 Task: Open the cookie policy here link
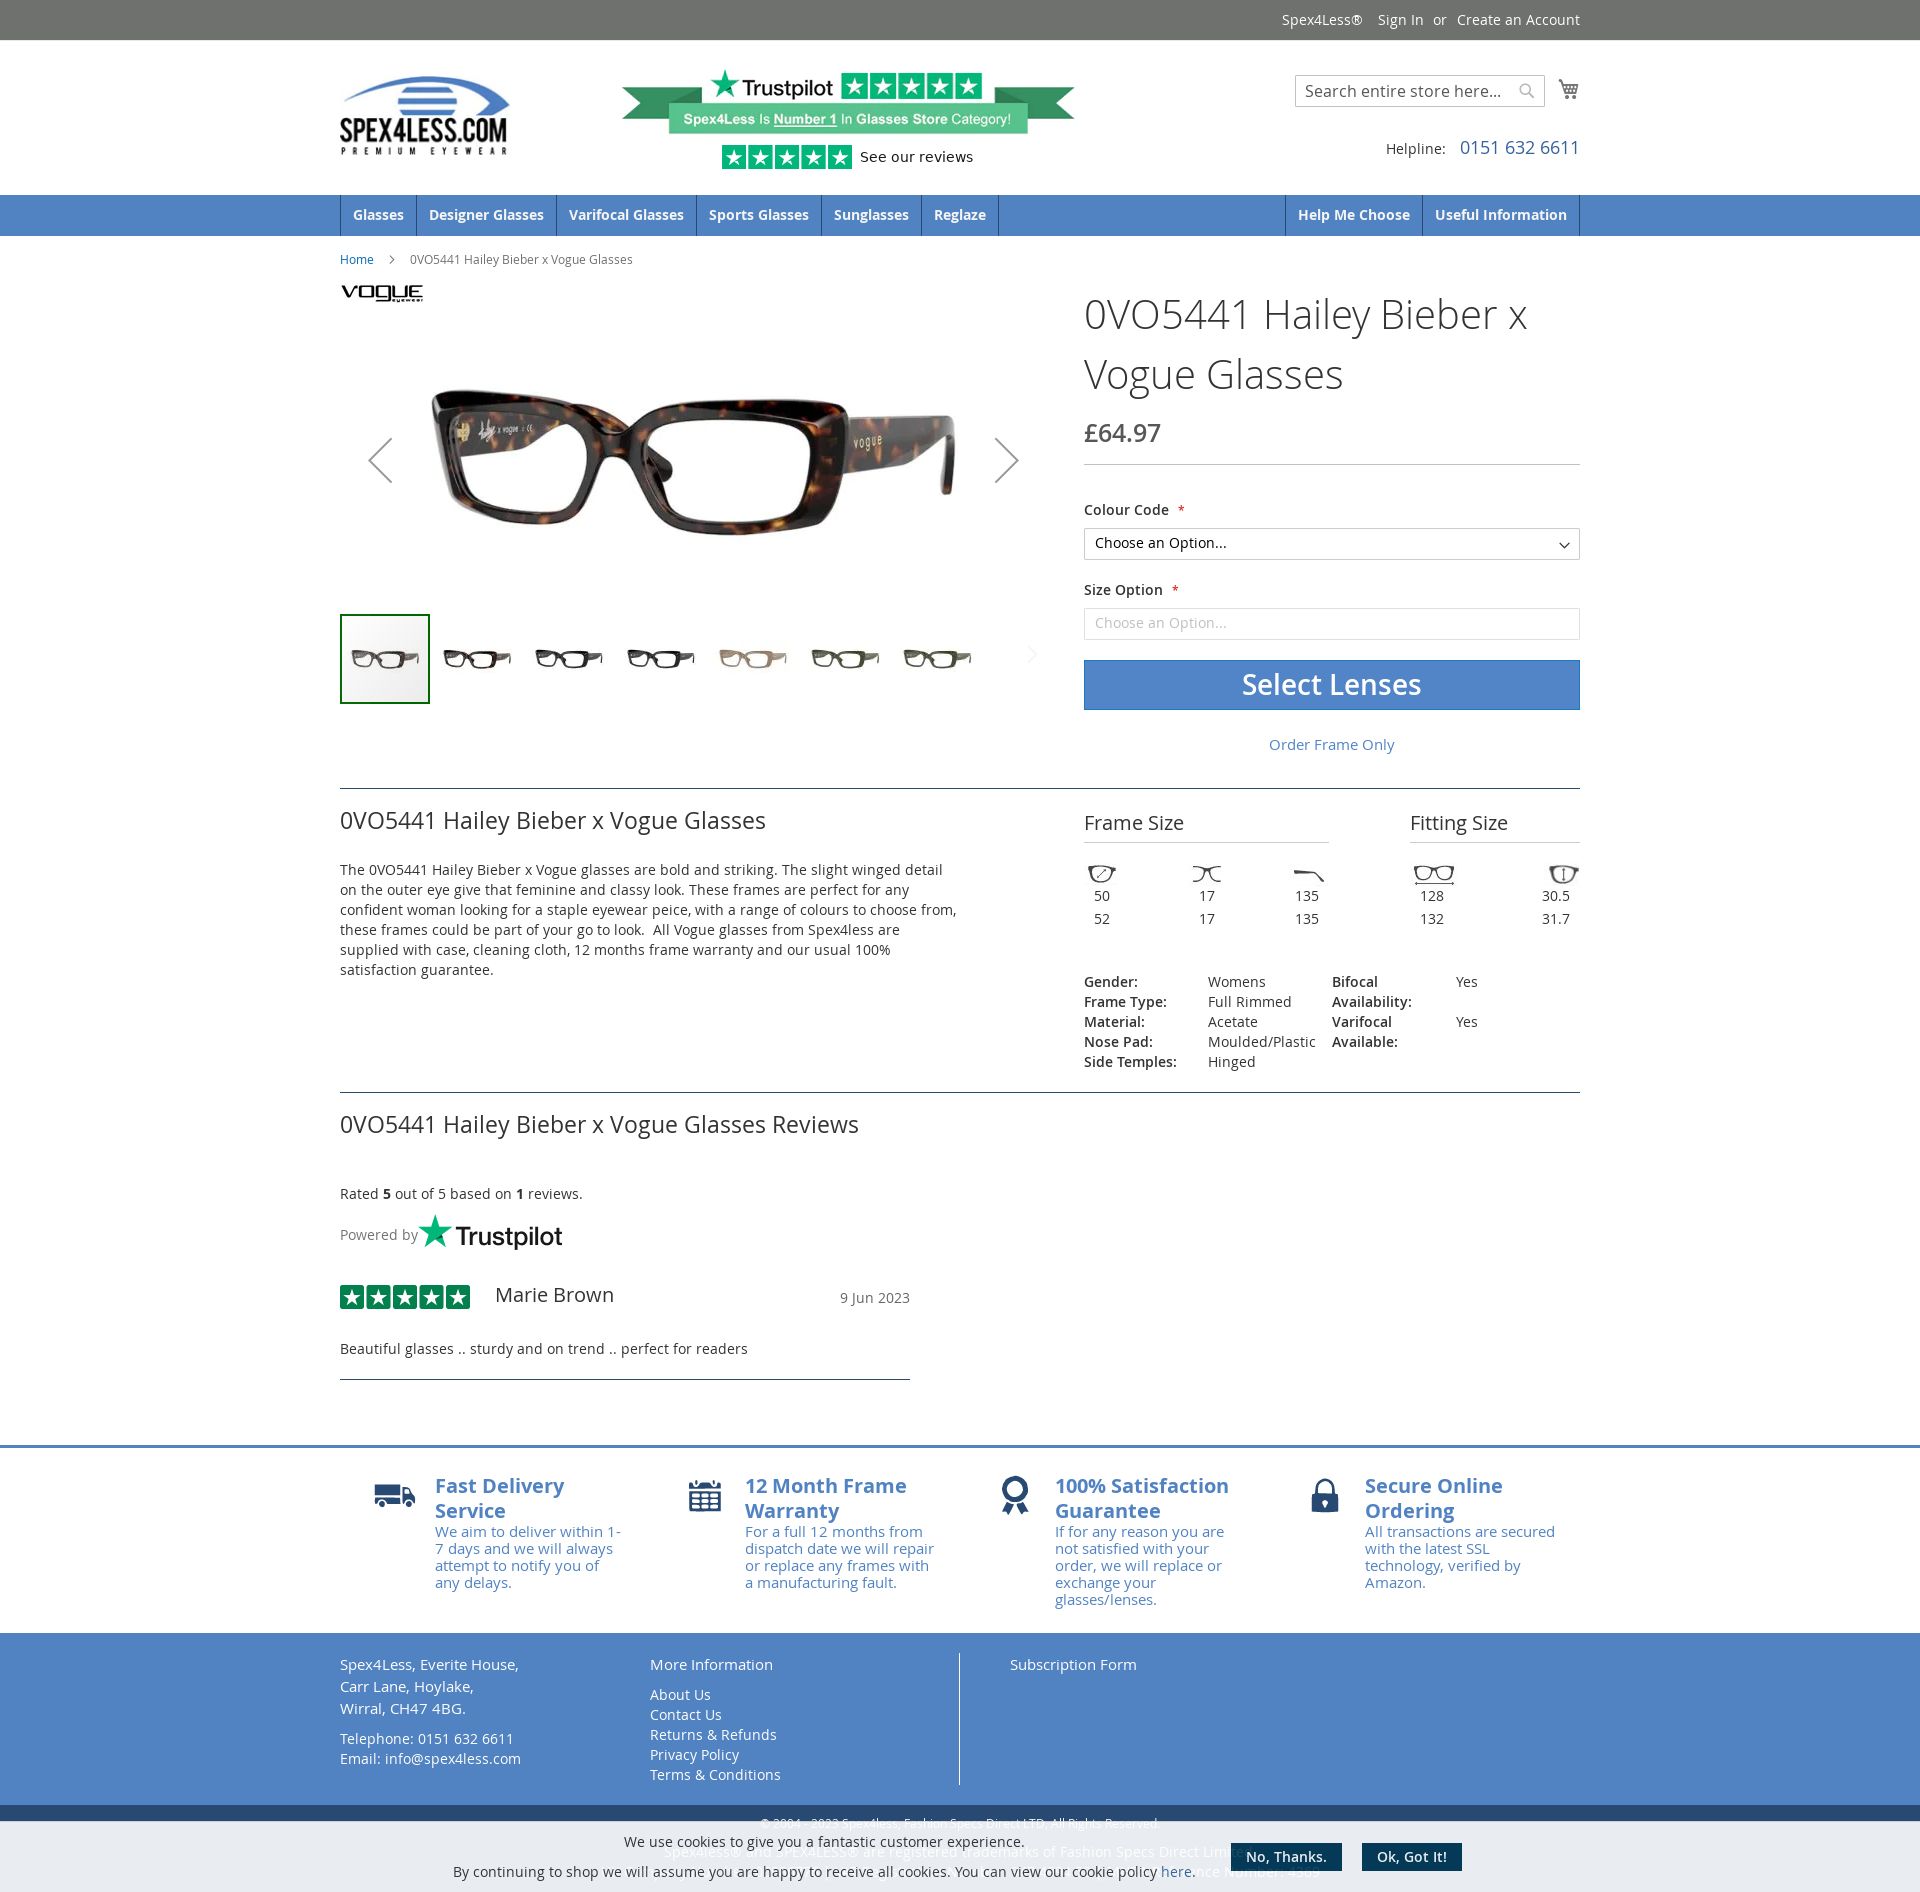1176,1872
